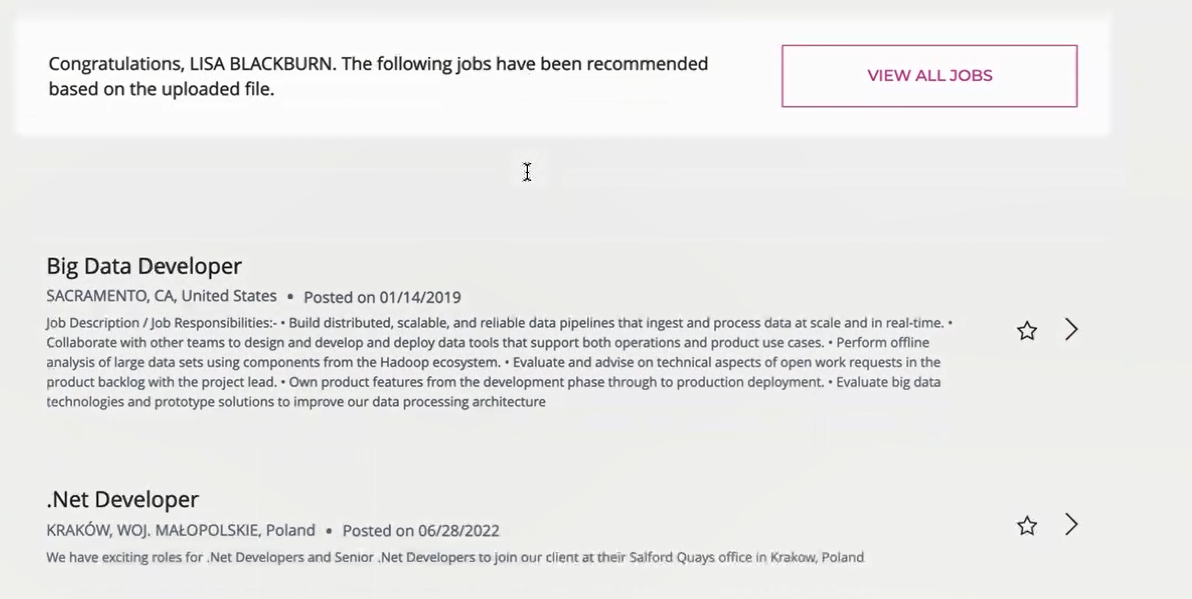Viewport: 1192px width, 599px height.
Task: Open the Big Data Developer job title
Action: tap(144, 266)
